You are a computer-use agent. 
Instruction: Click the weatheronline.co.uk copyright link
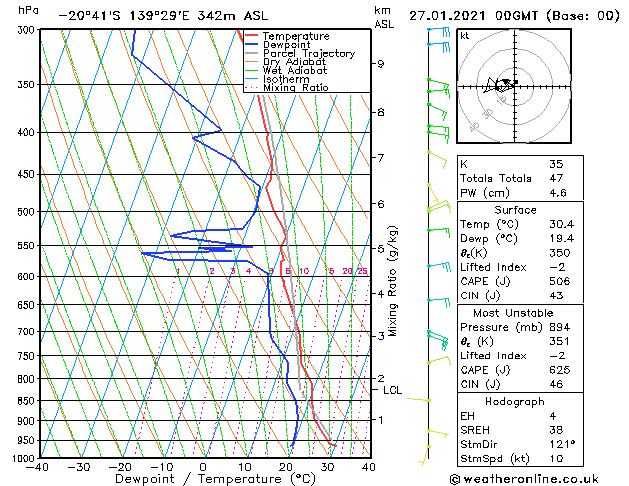(524, 479)
